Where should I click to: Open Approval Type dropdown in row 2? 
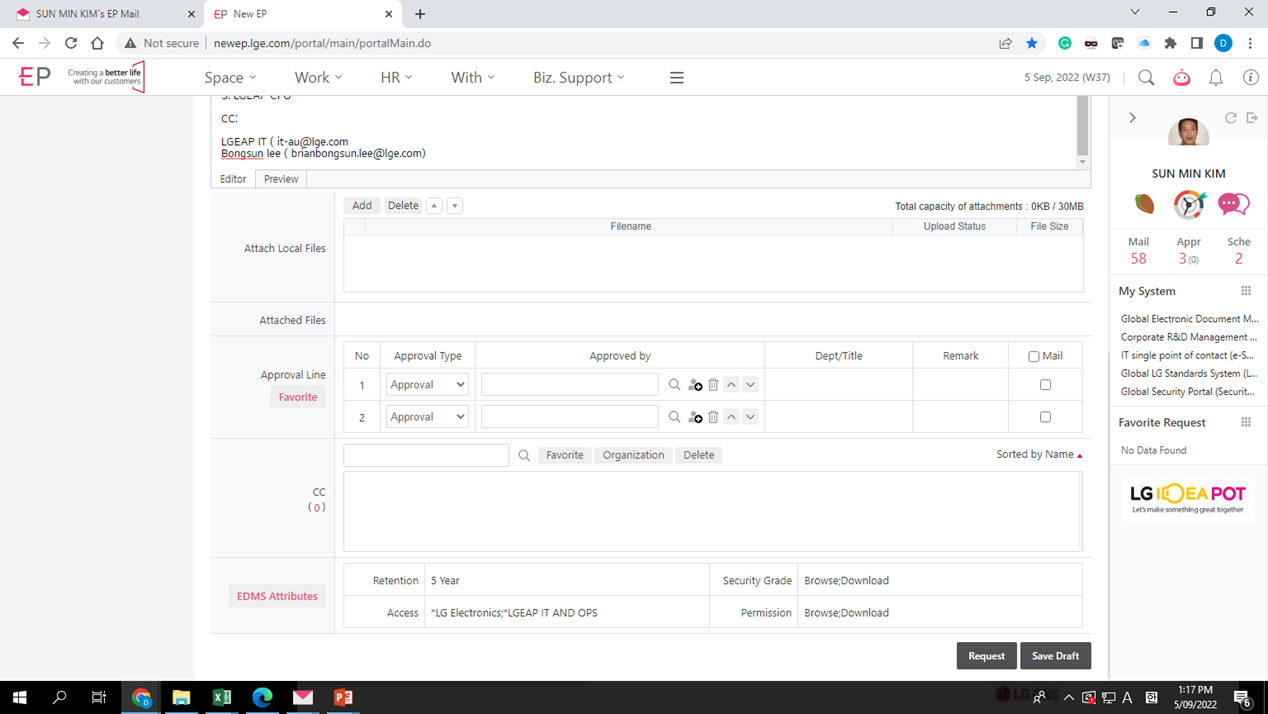pyautogui.click(x=427, y=417)
